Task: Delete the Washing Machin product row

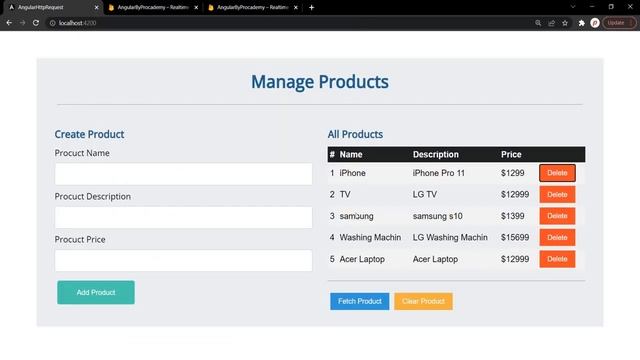Action: pos(557,238)
